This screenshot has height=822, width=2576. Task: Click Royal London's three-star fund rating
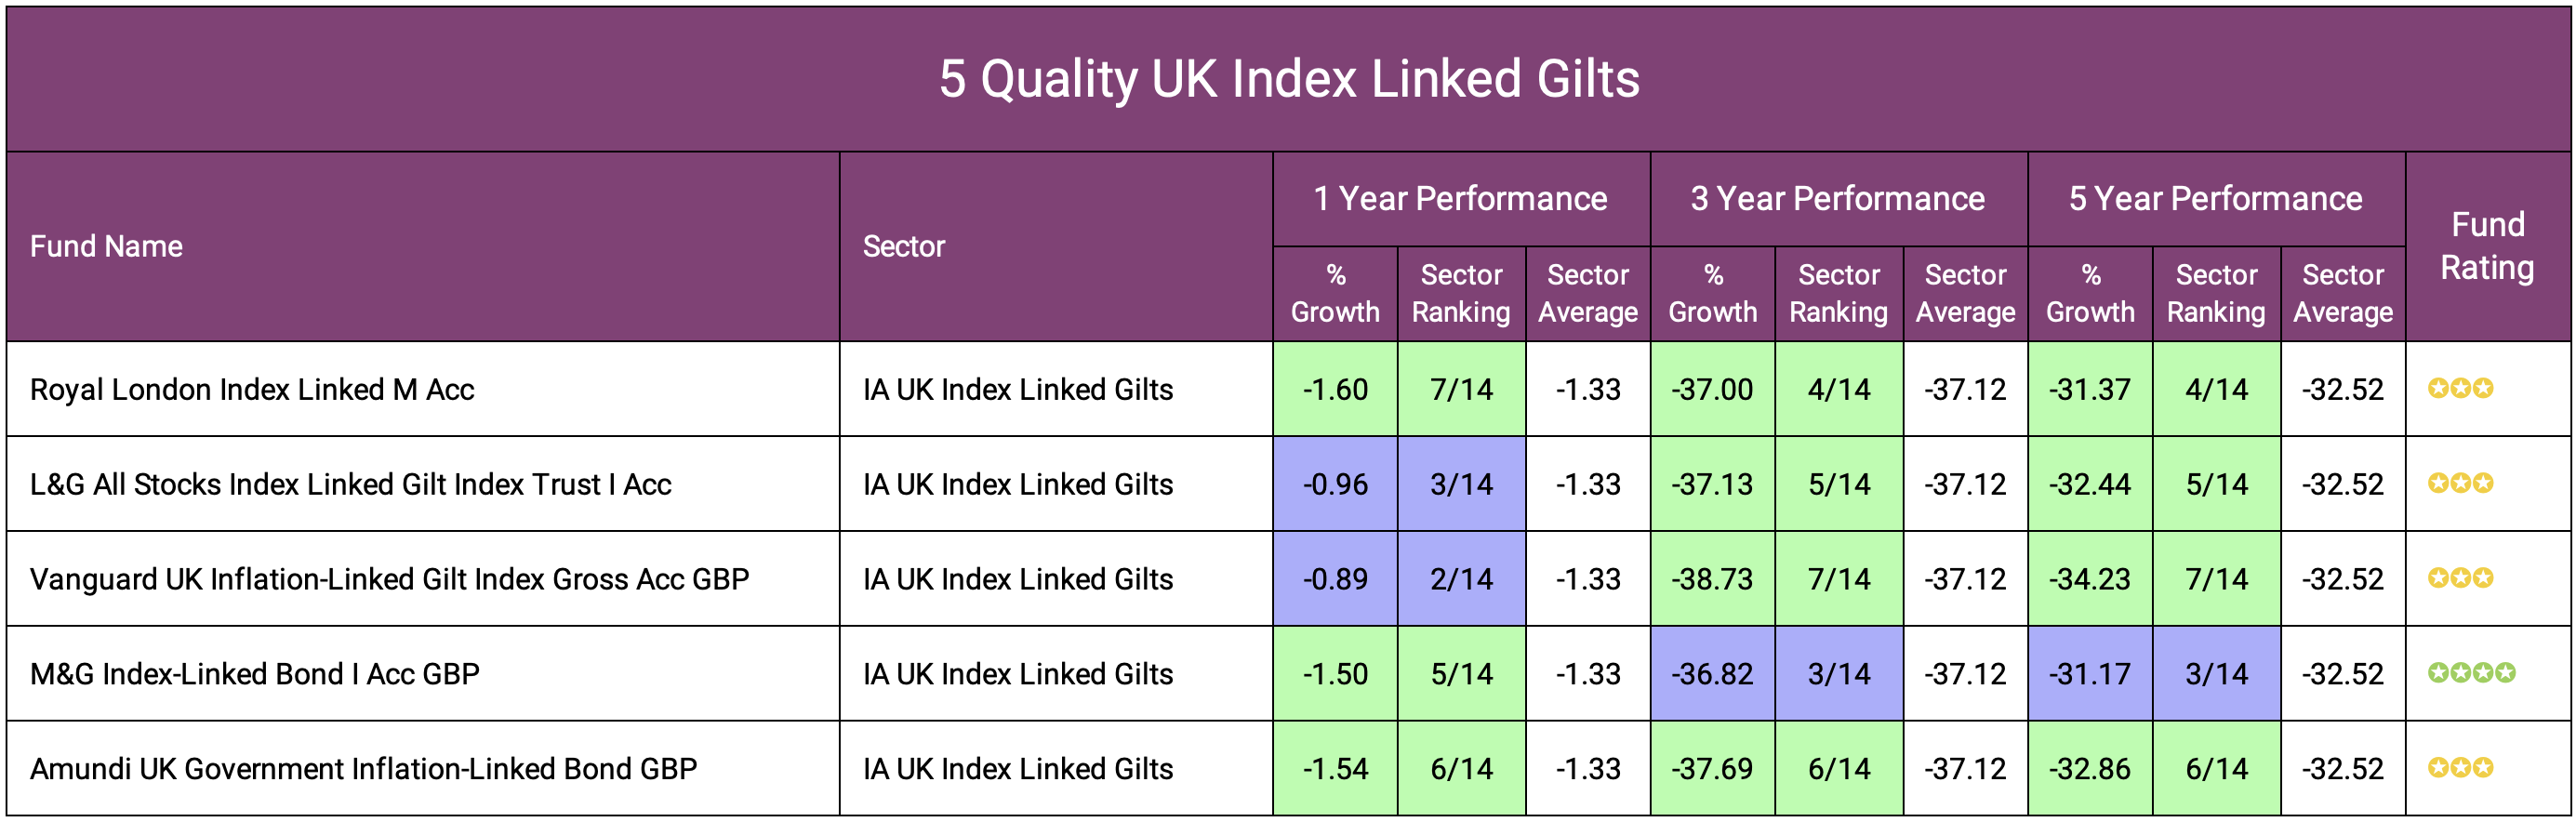click(x=2460, y=388)
